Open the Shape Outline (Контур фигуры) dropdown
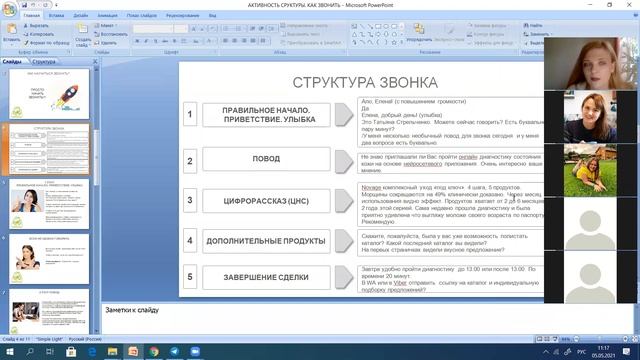The image size is (640, 360). point(486,34)
